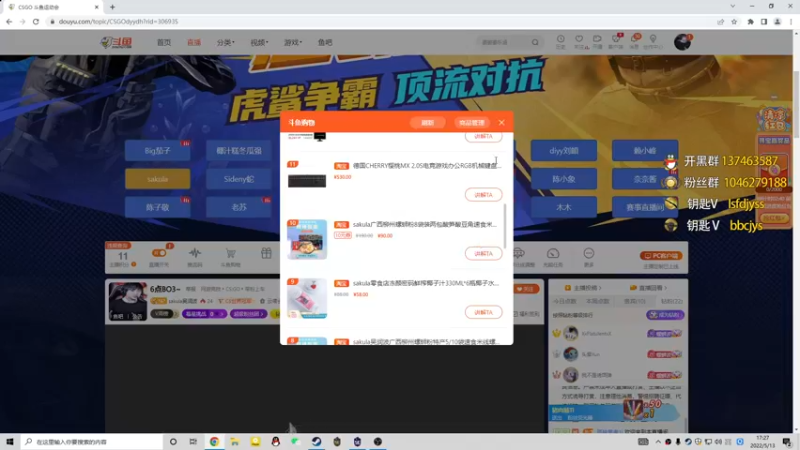Image resolution: width=800 pixels, height=450 pixels.
Task: Open the gift box toolbar icon
Action: tap(266, 254)
